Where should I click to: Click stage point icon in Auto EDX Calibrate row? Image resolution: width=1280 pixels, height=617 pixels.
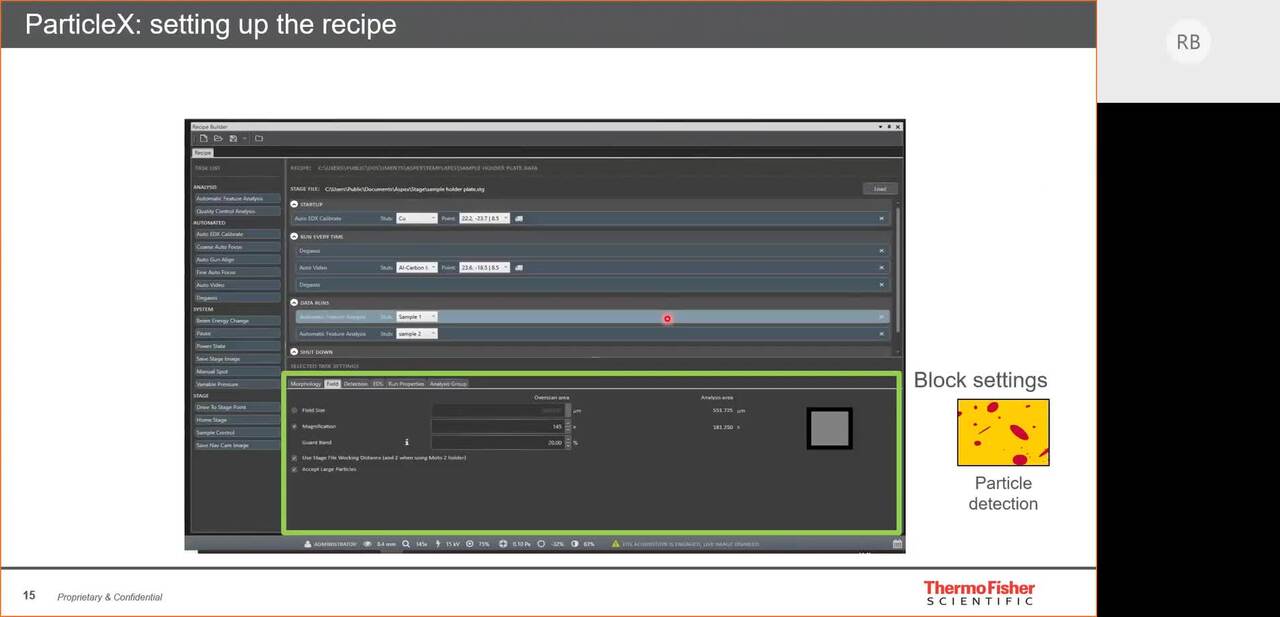[518, 218]
